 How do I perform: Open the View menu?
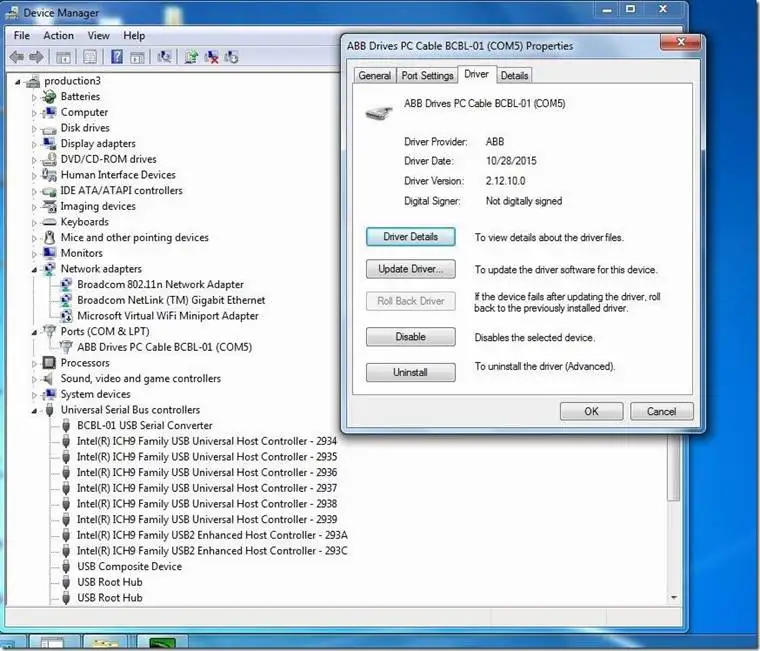click(x=98, y=36)
